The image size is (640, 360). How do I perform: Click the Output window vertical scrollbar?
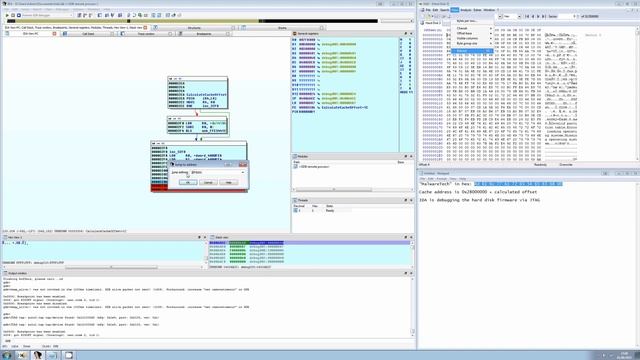(412, 306)
